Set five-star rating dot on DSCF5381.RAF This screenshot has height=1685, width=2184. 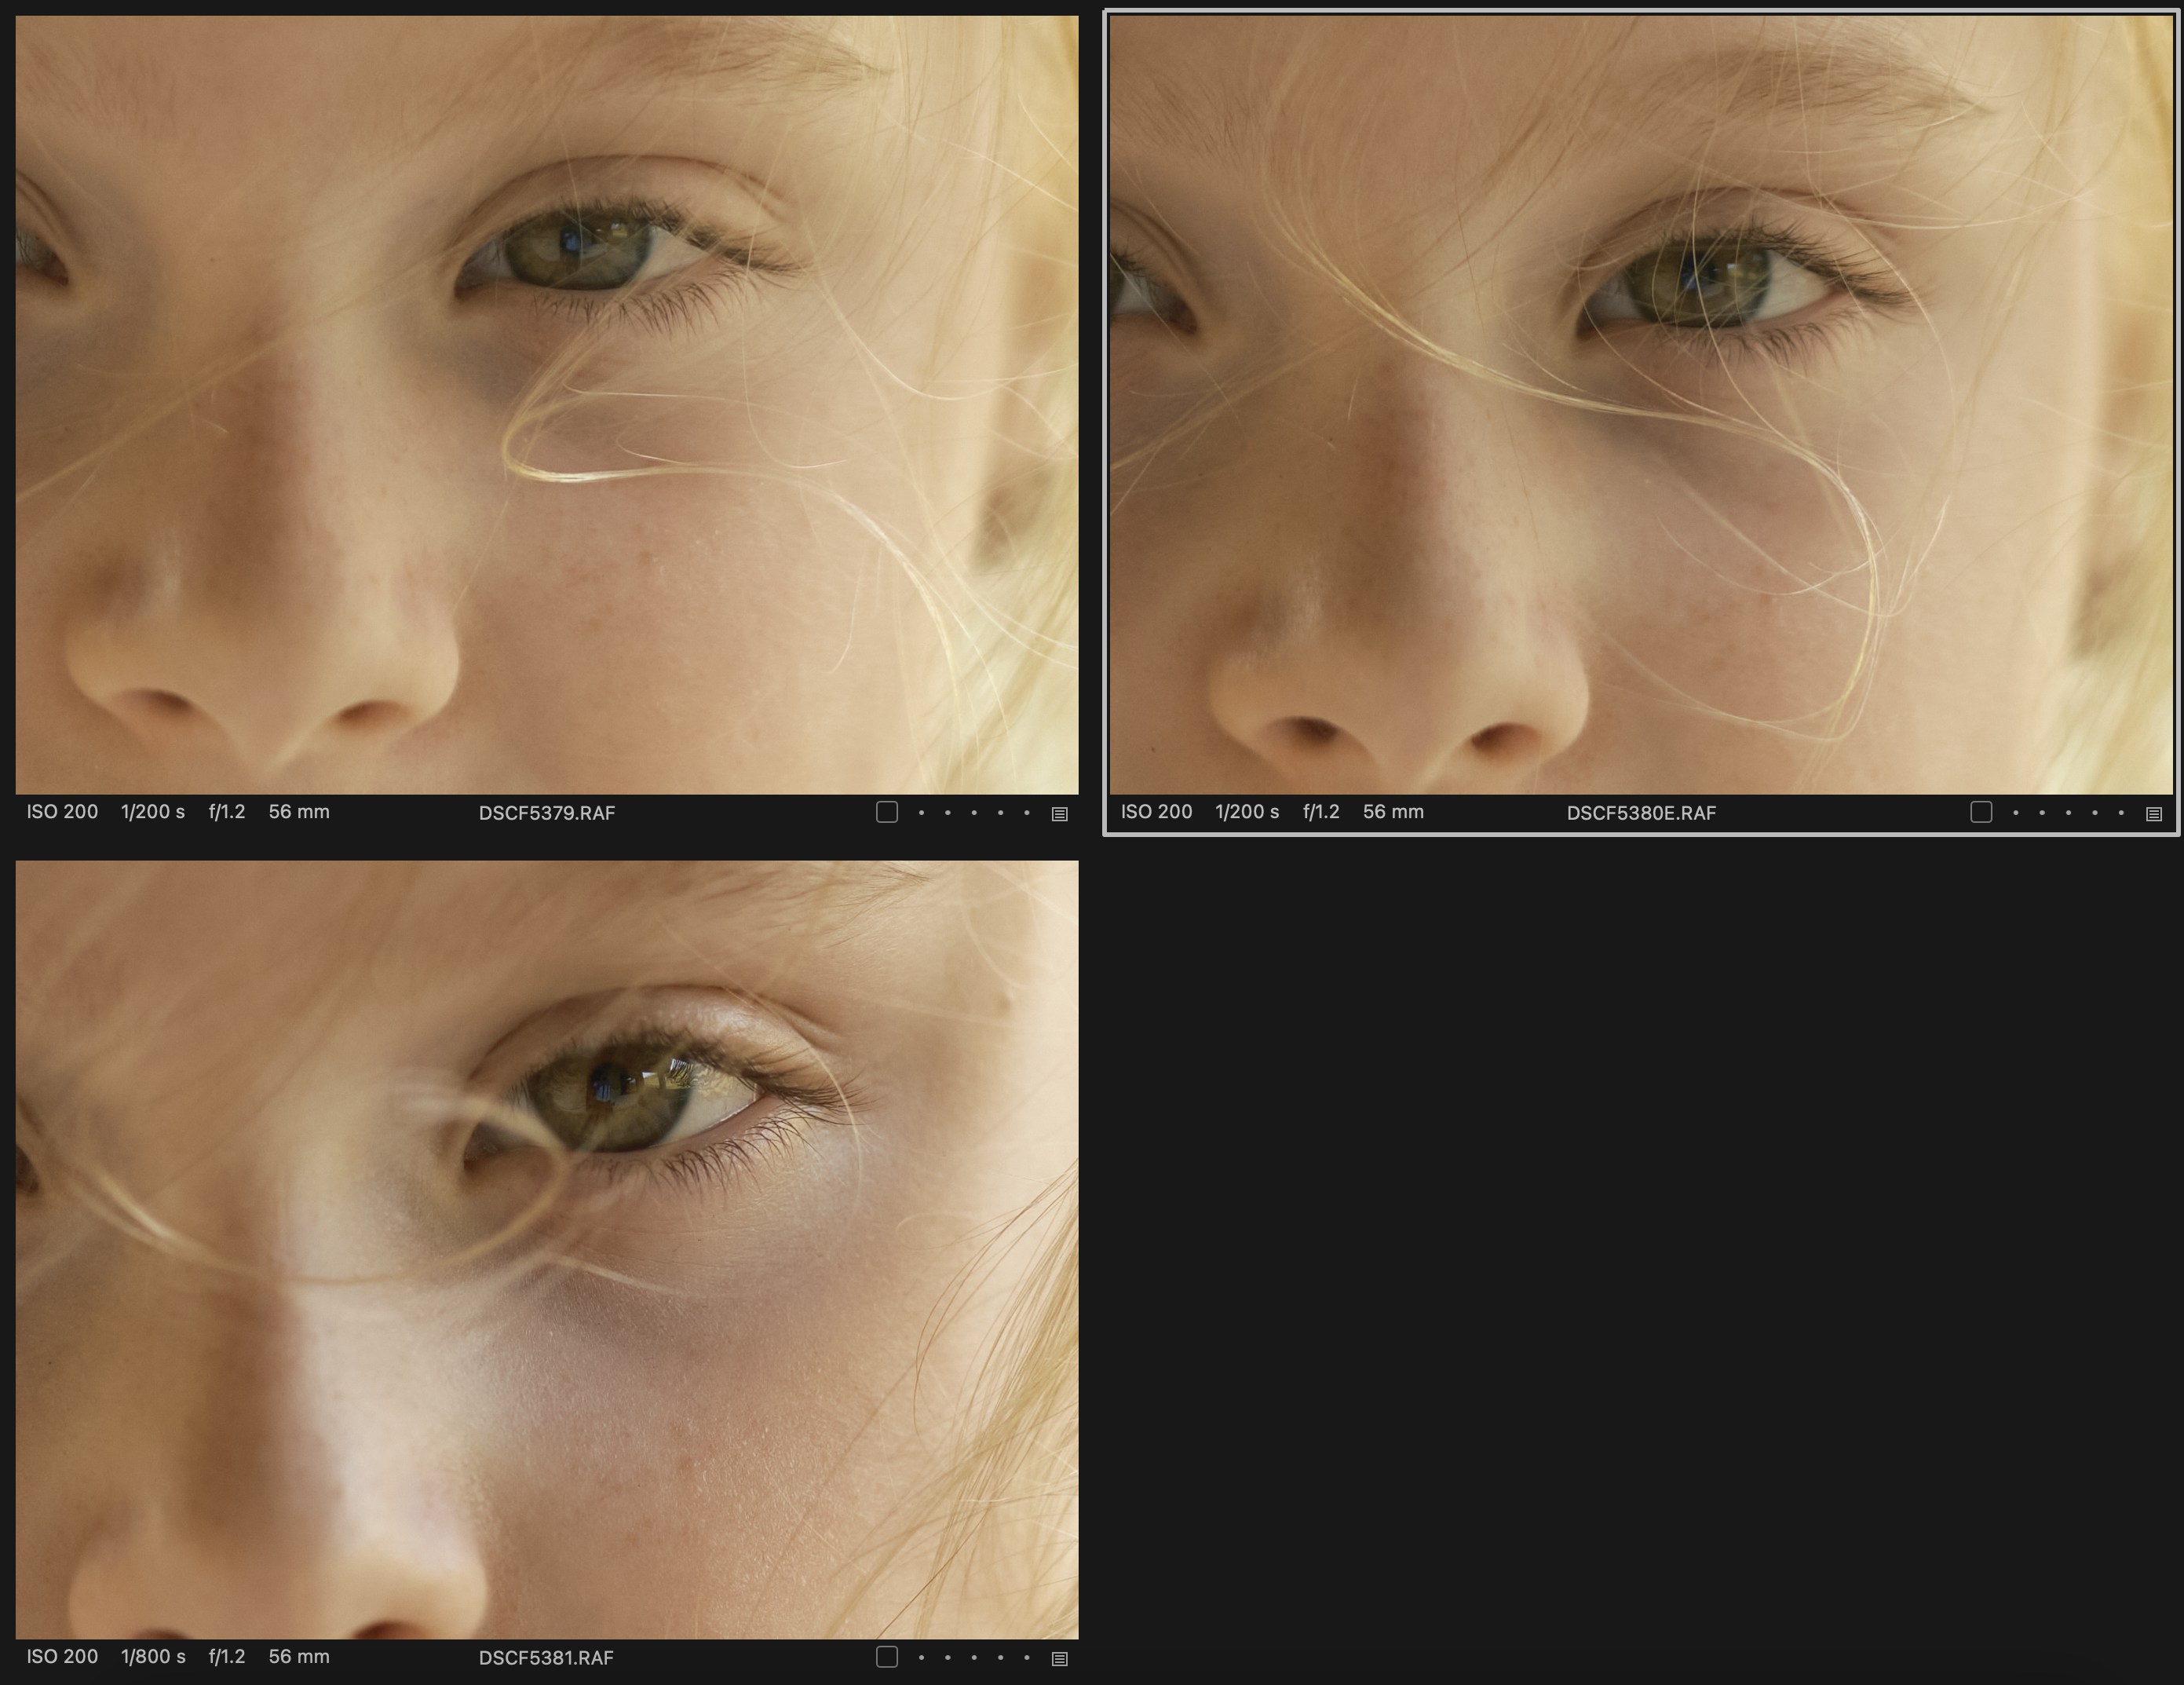[x=1027, y=1658]
